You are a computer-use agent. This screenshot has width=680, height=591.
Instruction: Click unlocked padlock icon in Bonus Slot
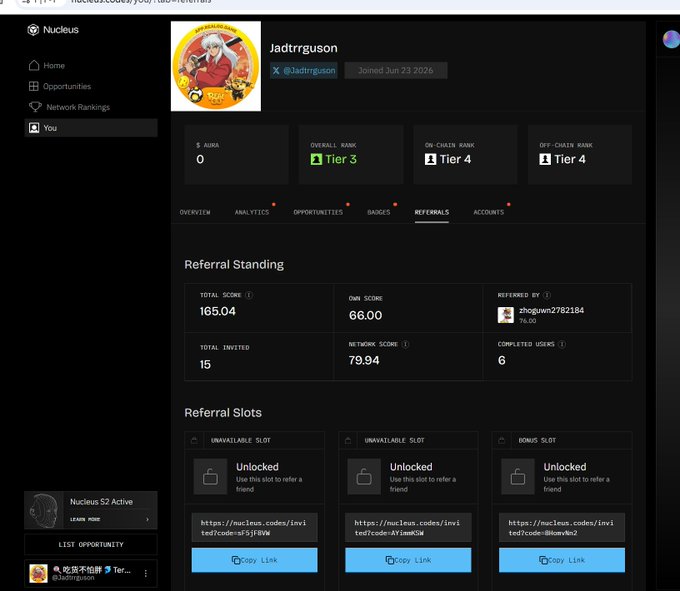tap(518, 477)
